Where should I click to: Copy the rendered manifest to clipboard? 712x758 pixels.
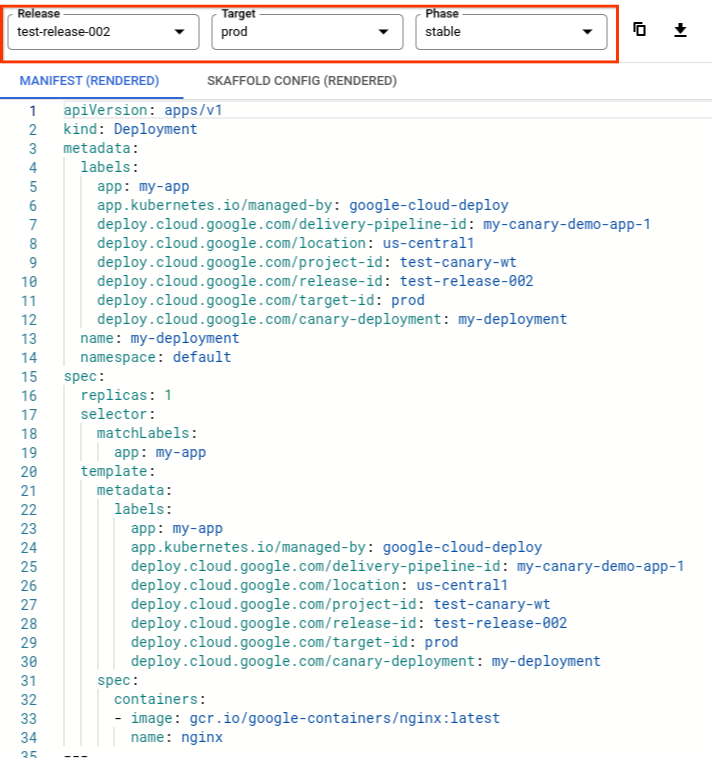(640, 30)
